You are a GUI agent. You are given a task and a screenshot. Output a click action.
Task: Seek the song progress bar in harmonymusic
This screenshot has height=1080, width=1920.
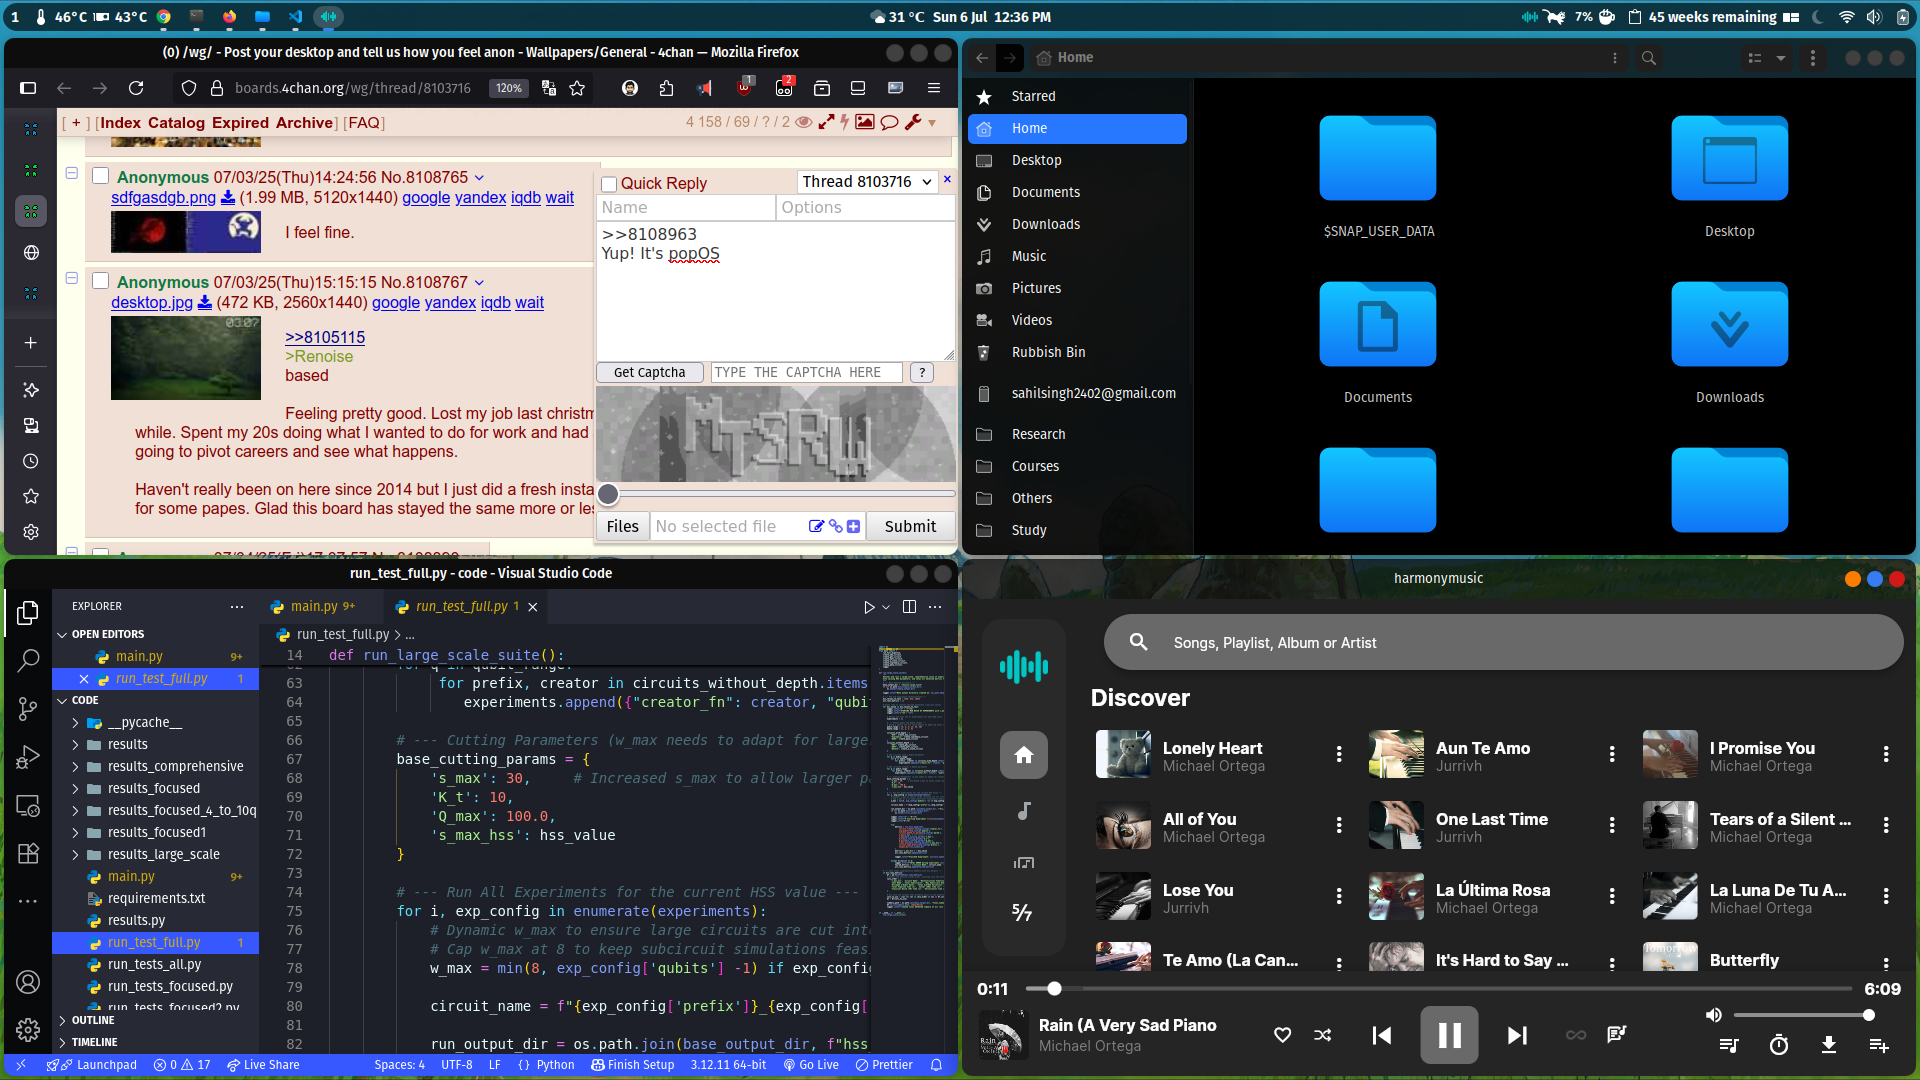pyautogui.click(x=1439, y=989)
